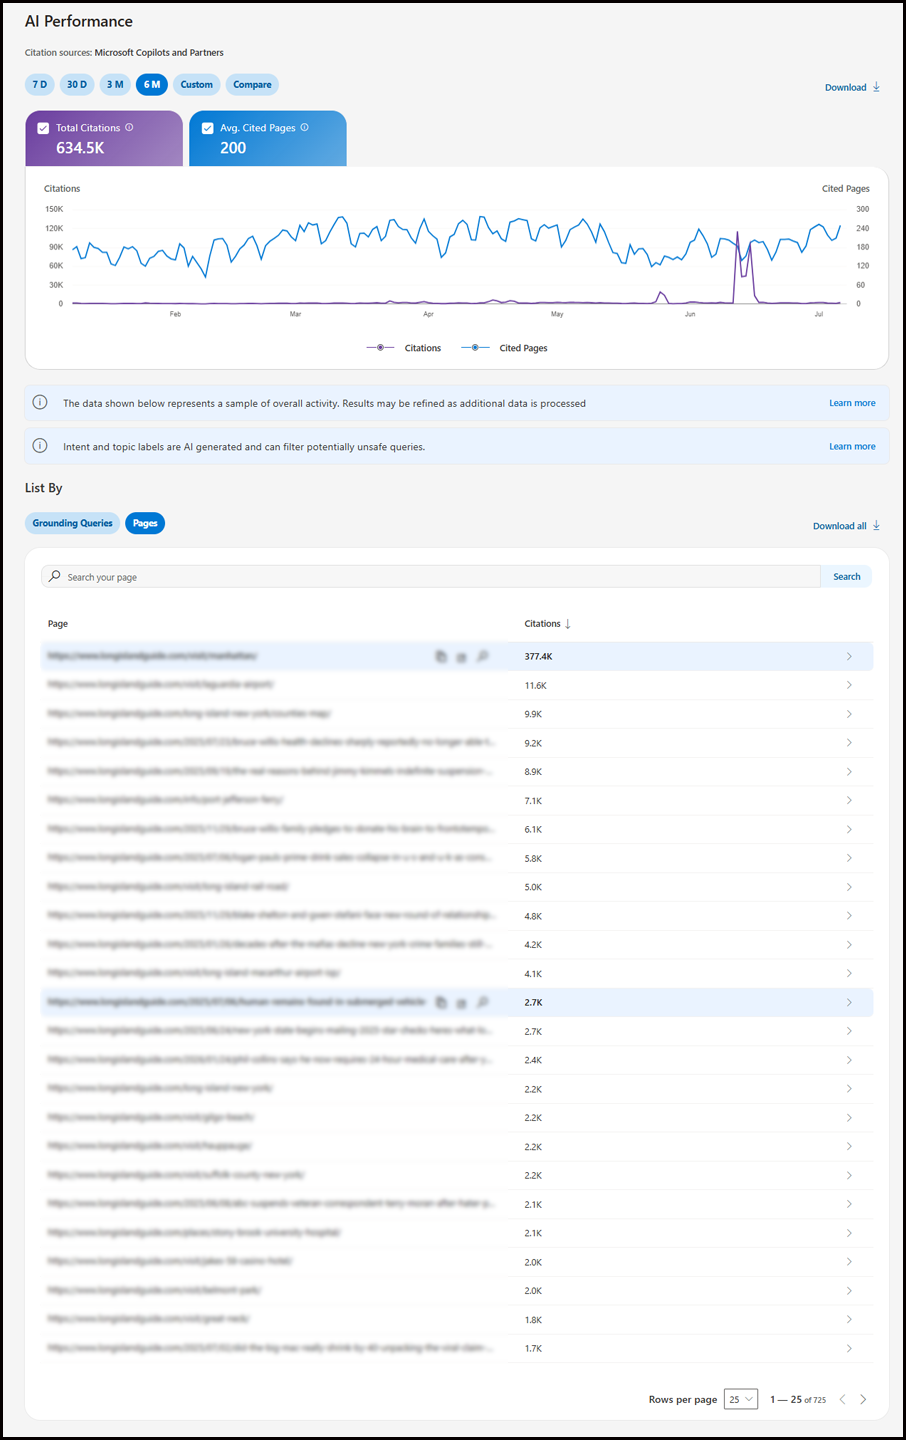Viewport: 906px width, 1440px height.
Task: Toggle the Citations series in the chart legend
Action: pyautogui.click(x=404, y=348)
